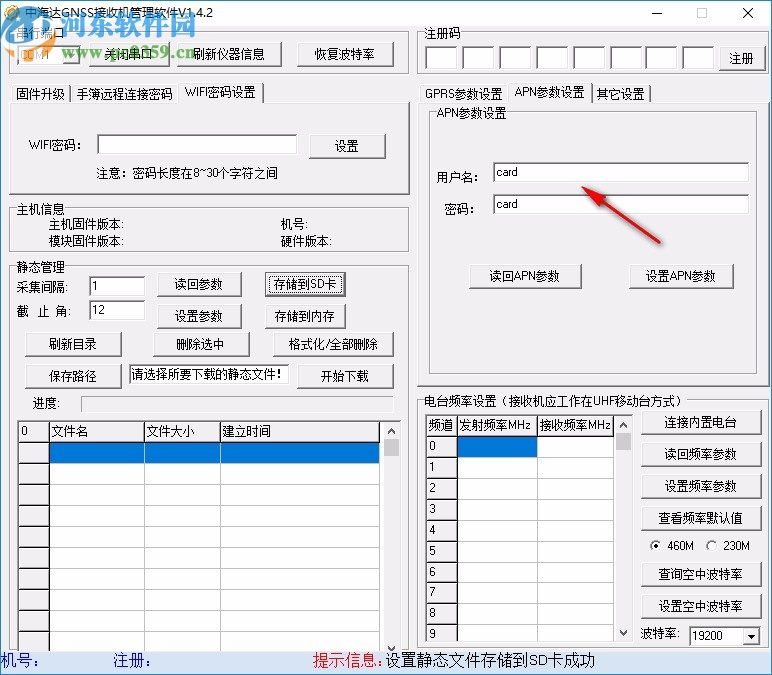Click the 文件大小 column header
This screenshot has width=772, height=675.
[182, 431]
